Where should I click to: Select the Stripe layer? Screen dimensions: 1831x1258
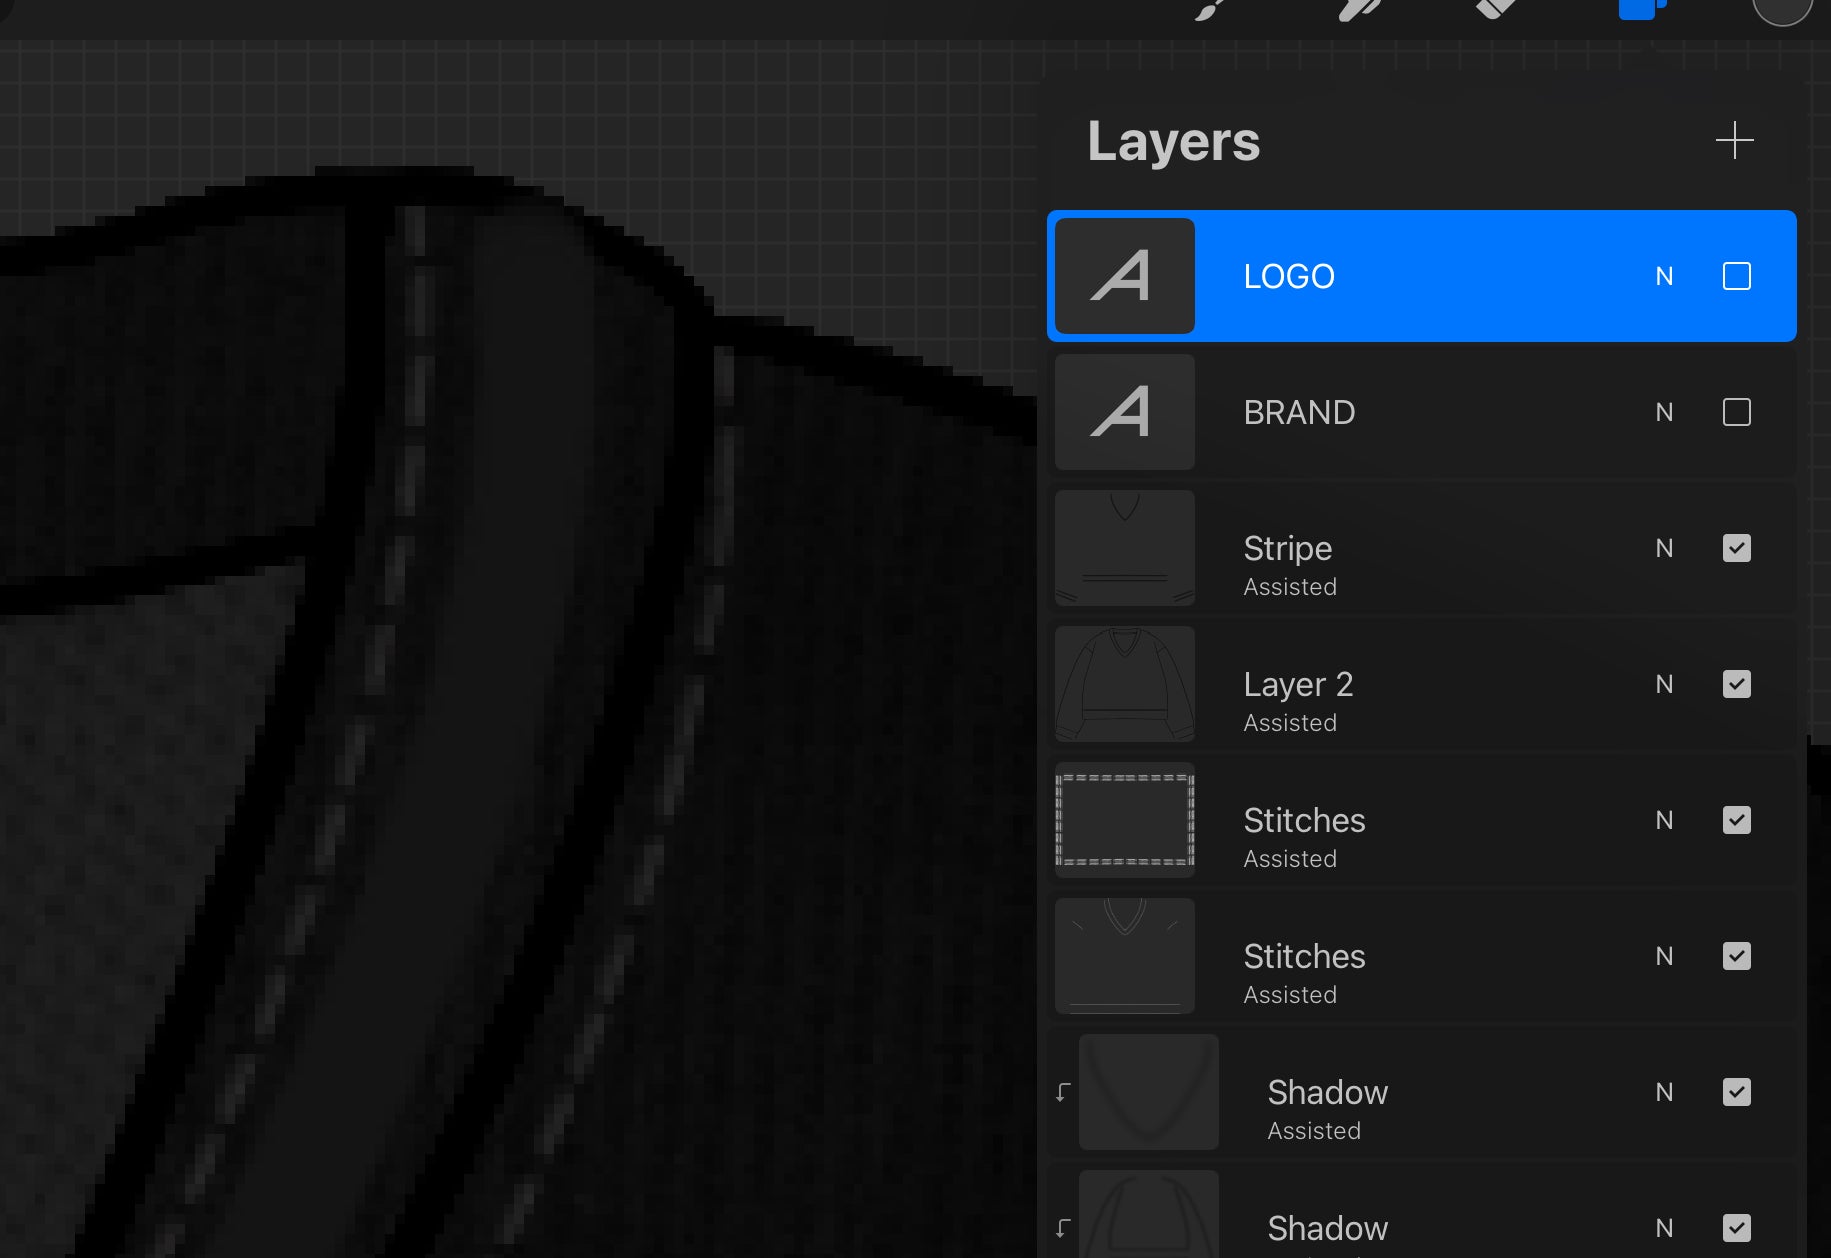coord(1422,548)
